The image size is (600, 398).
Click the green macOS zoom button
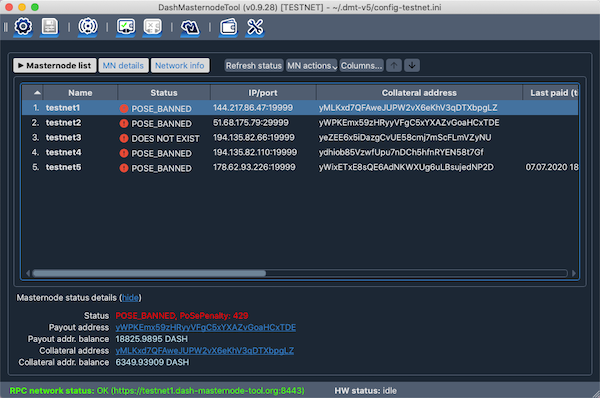35,7
